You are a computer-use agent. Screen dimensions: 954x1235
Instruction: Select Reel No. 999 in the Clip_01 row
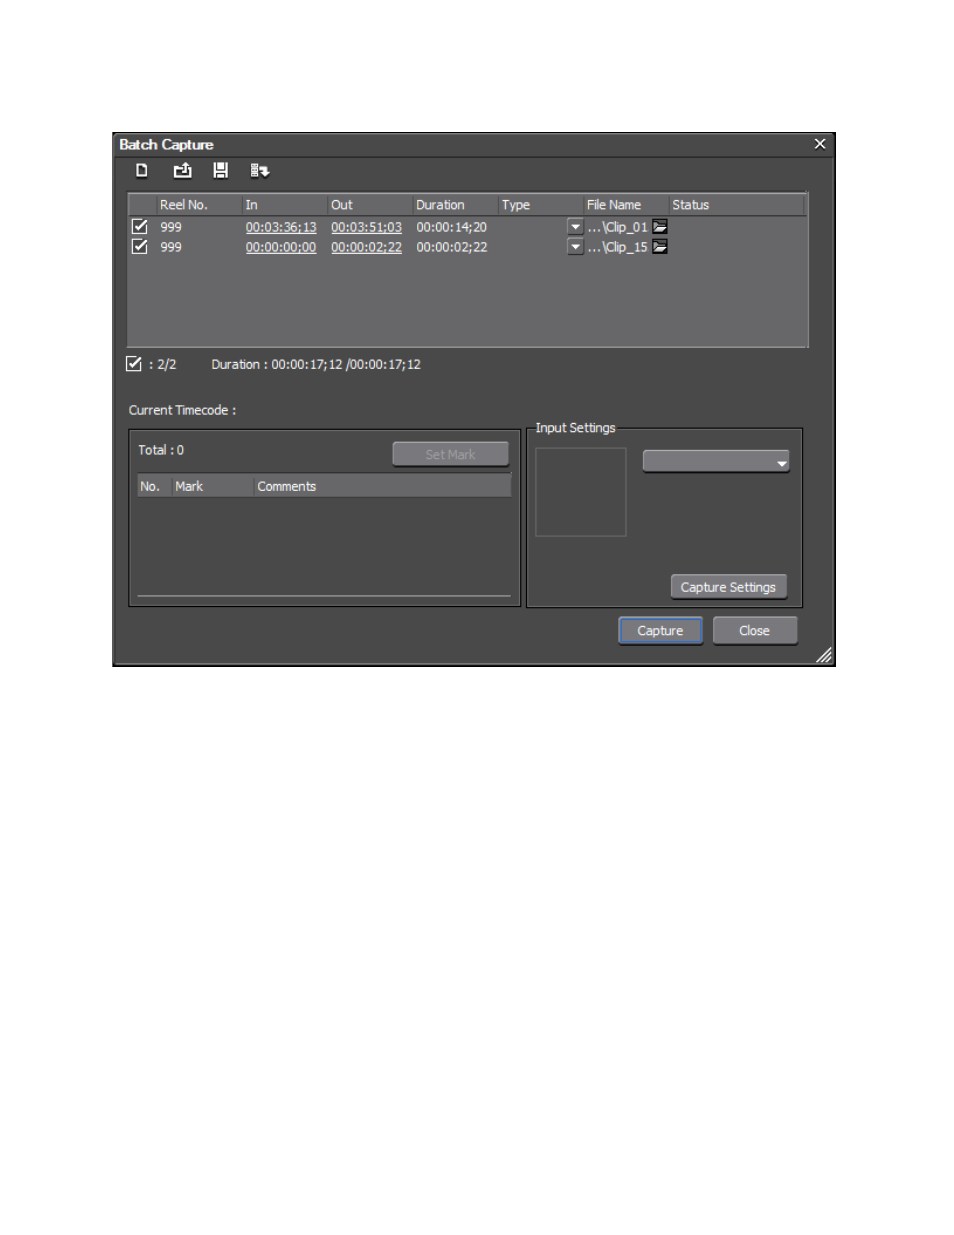pos(171,227)
